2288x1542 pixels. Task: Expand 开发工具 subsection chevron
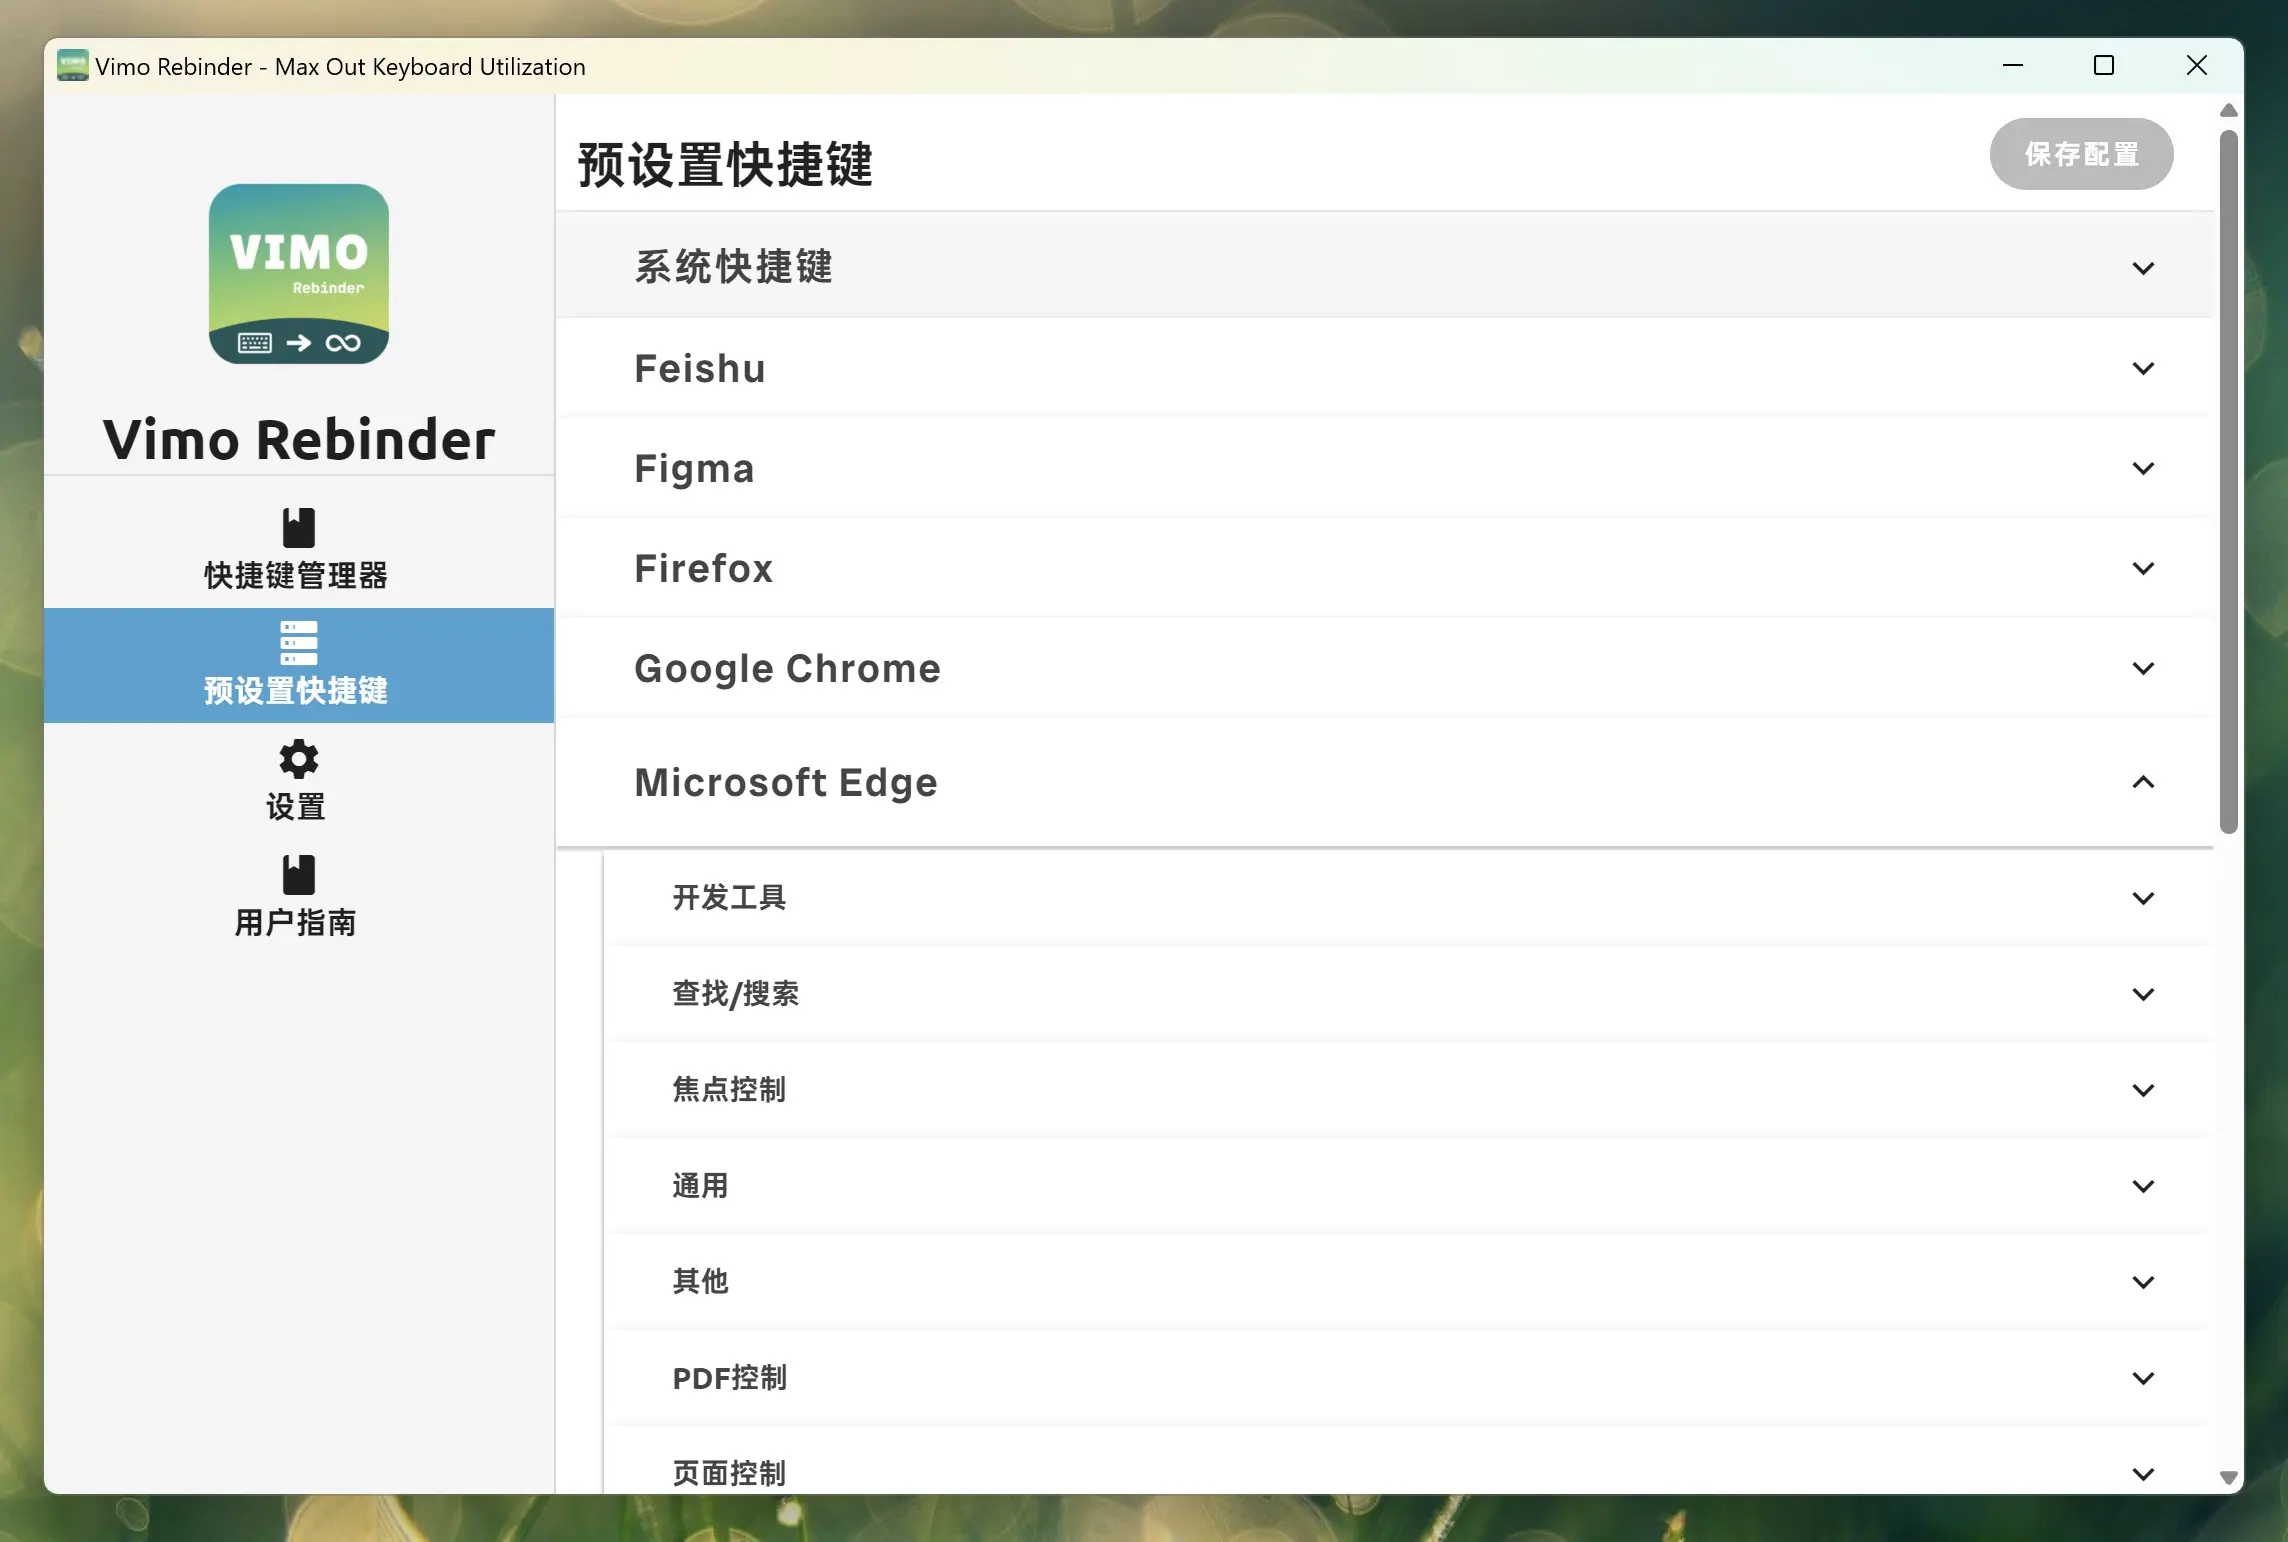[2143, 898]
